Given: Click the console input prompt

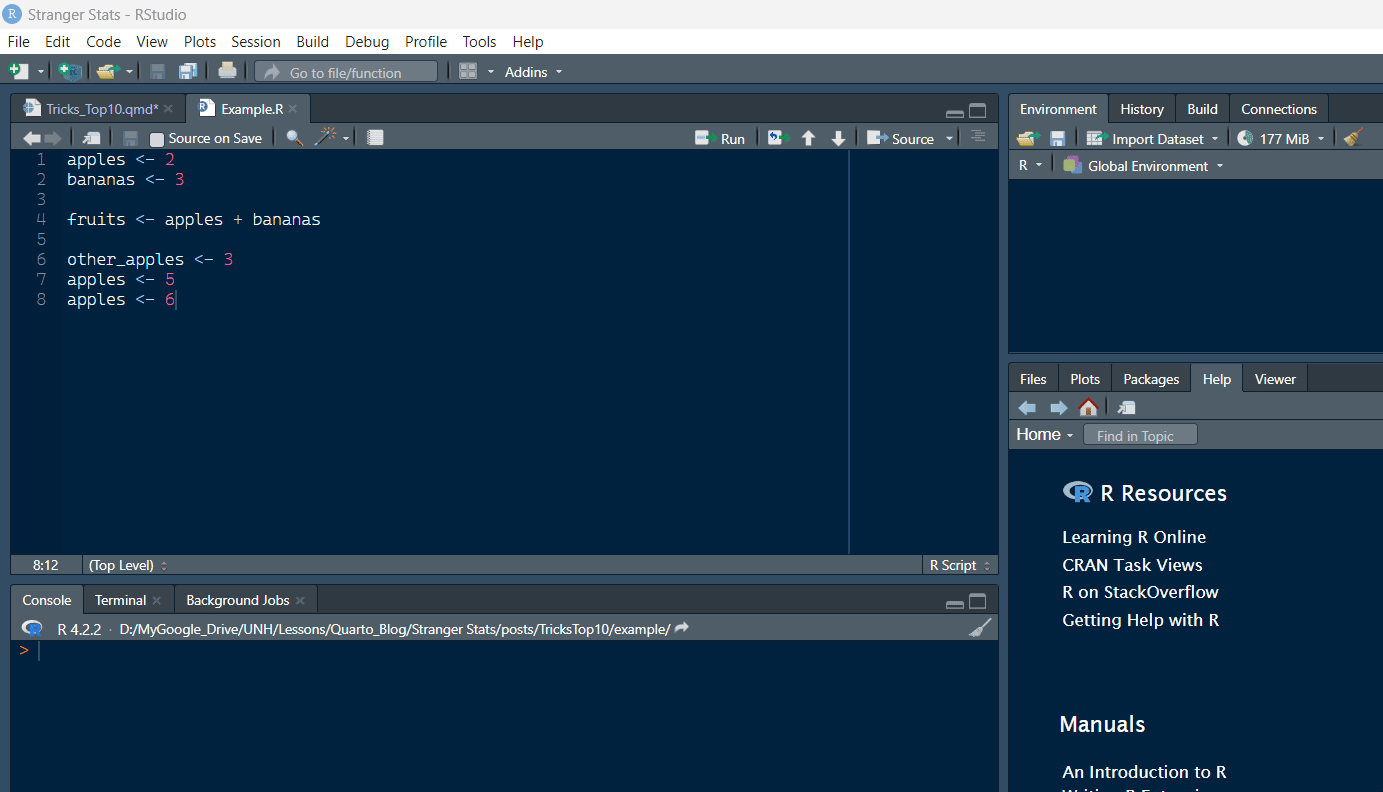Looking at the screenshot, I should pyautogui.click(x=504, y=650).
